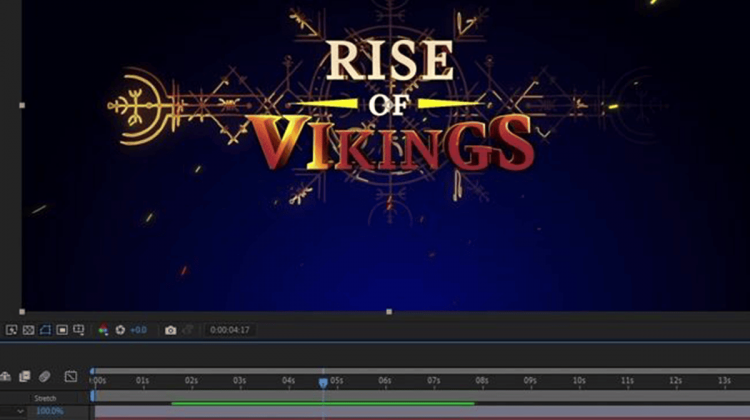Open the Fast Previews options icon

click(11, 330)
